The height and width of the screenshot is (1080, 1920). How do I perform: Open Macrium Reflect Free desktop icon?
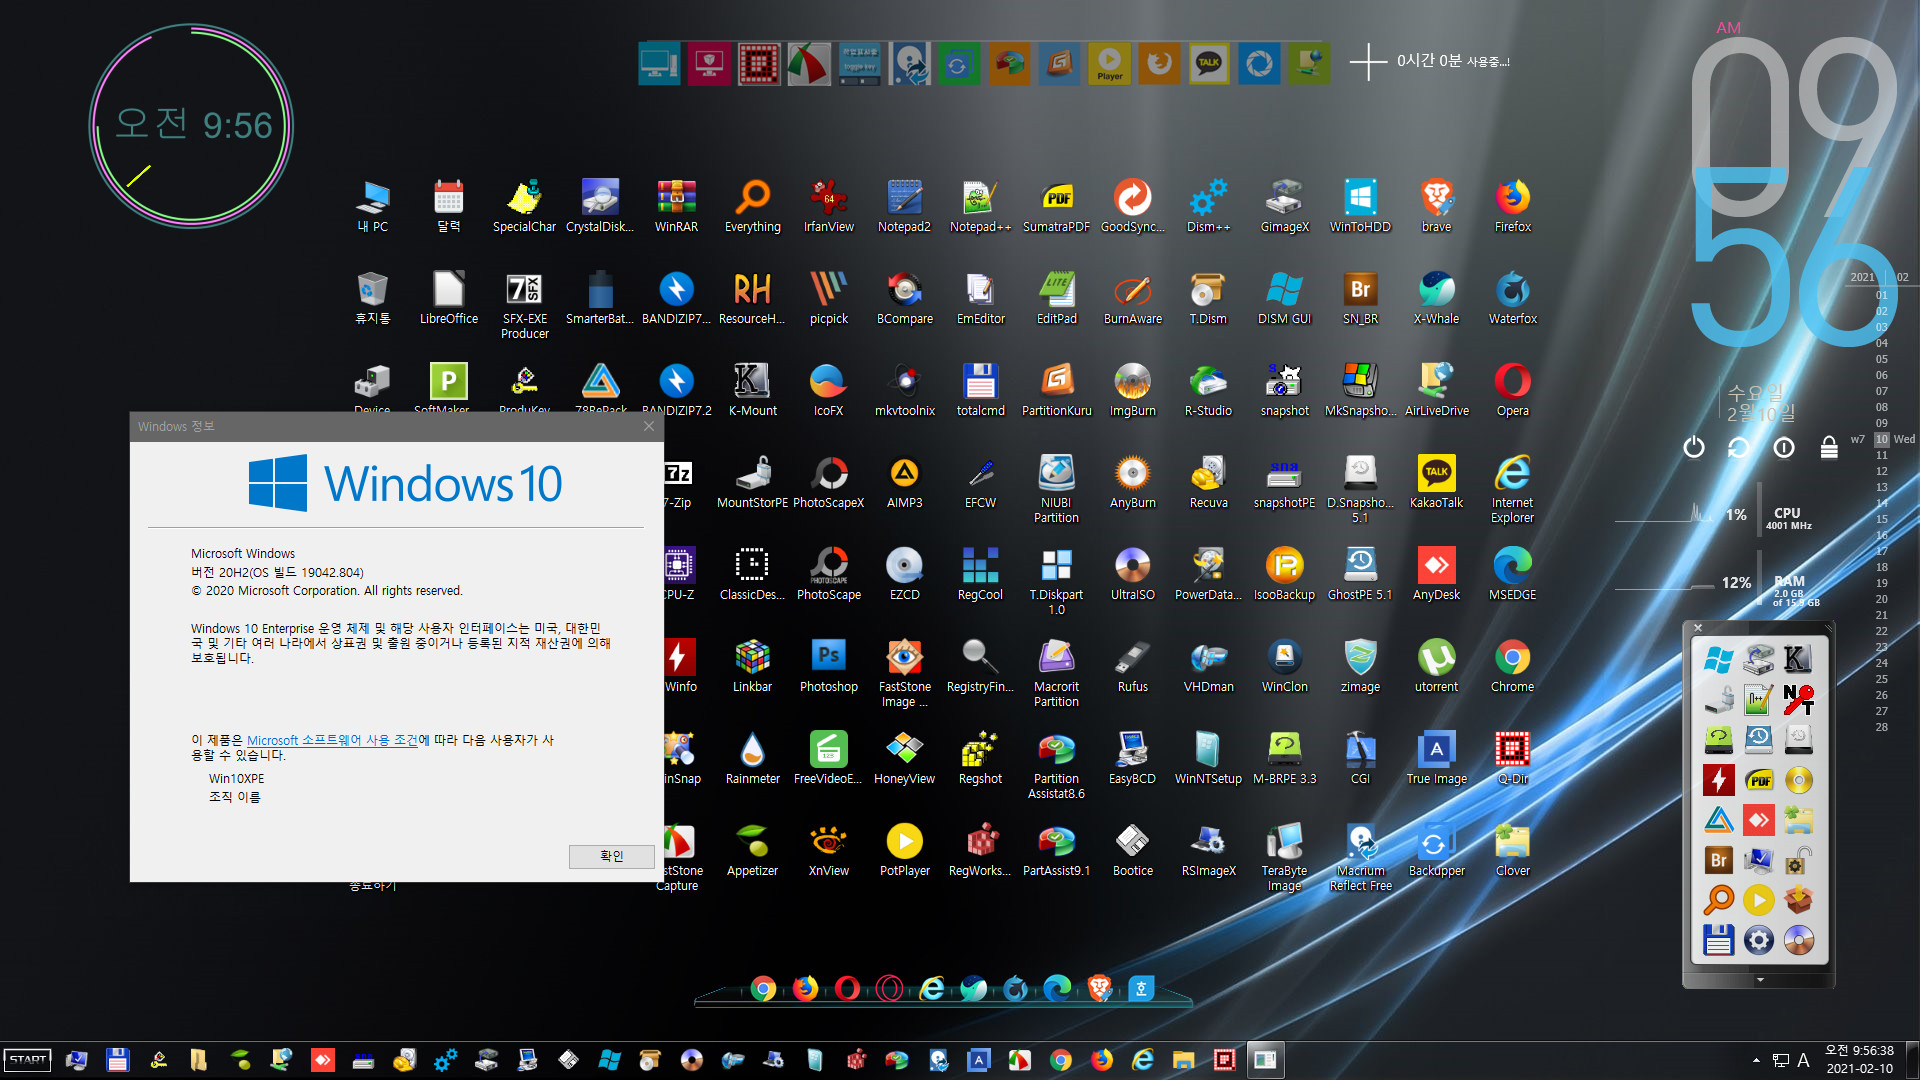1360,857
